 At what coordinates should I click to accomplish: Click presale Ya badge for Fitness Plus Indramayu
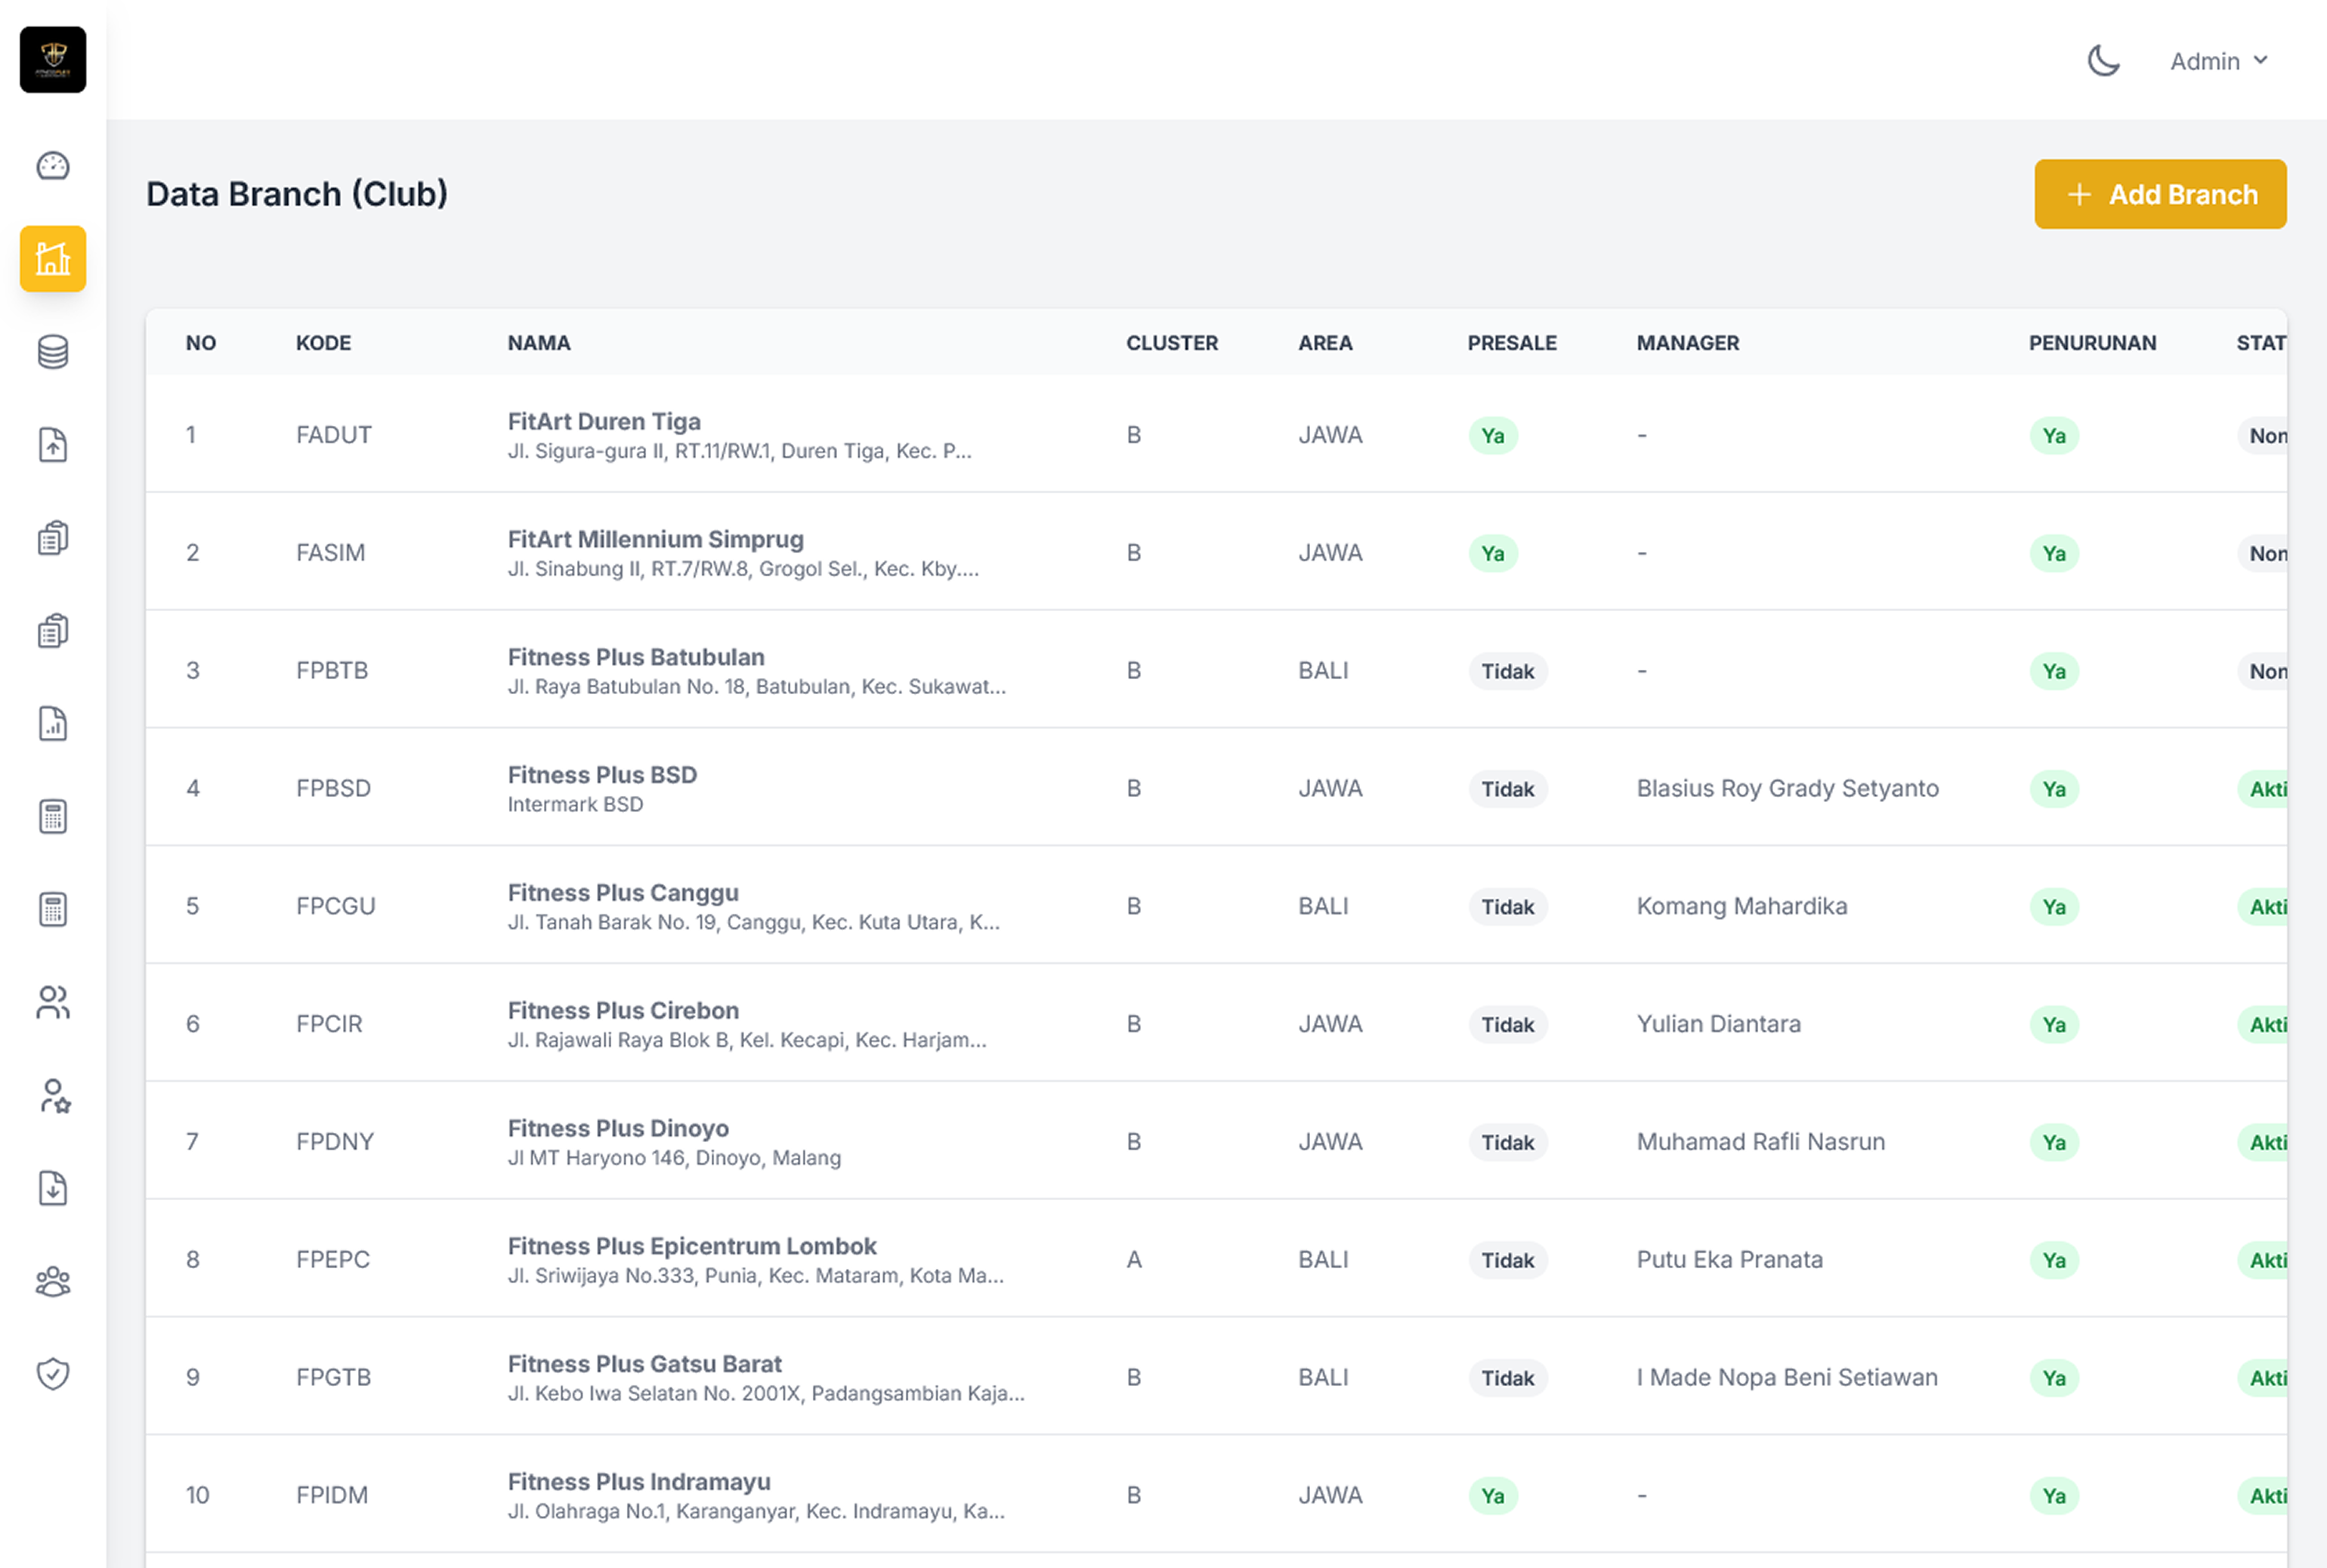click(1493, 1497)
